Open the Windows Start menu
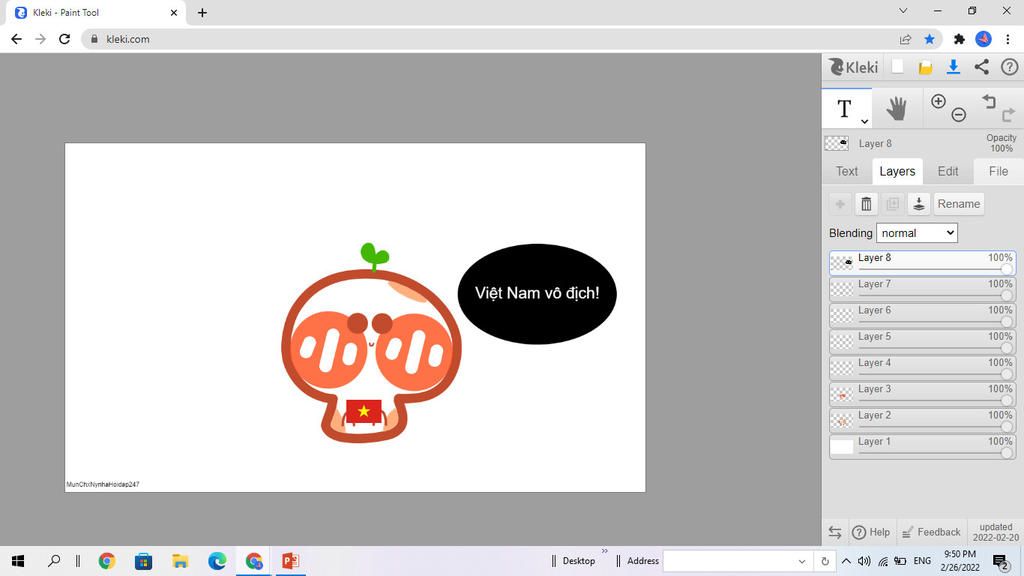This screenshot has height=576, width=1024. point(18,561)
